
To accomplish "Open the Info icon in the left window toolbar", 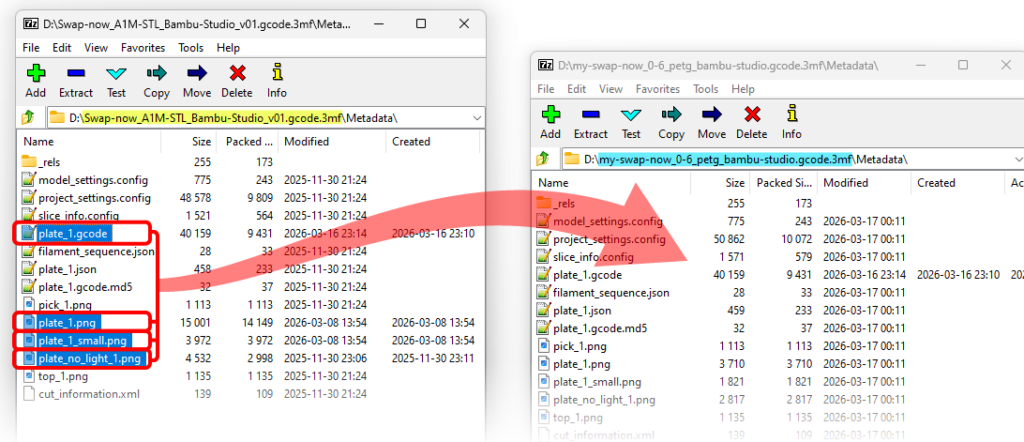I will [x=277, y=75].
